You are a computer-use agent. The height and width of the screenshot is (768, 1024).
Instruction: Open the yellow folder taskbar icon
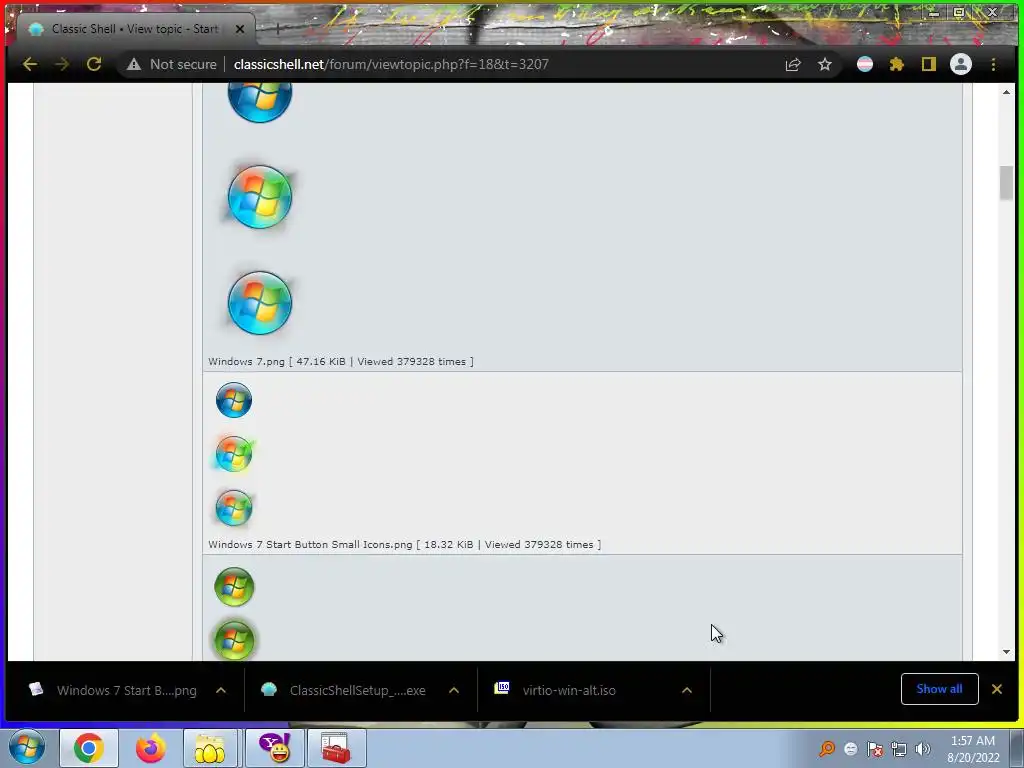click(209, 748)
